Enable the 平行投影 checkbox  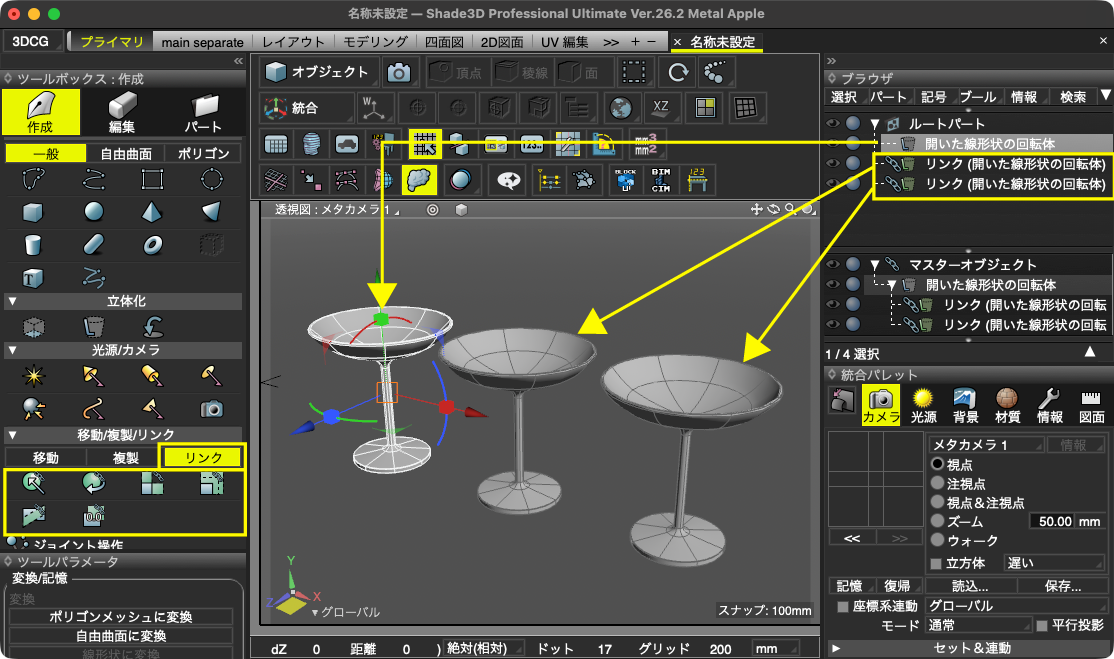tap(1042, 626)
